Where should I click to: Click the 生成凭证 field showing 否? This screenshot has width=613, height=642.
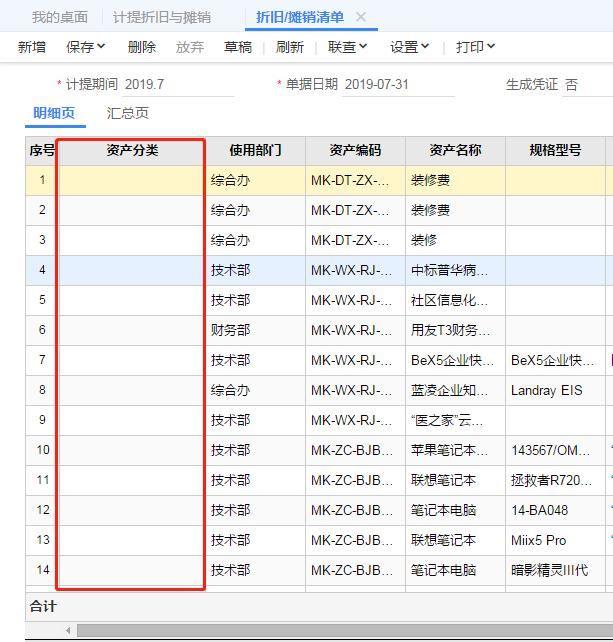click(587, 85)
